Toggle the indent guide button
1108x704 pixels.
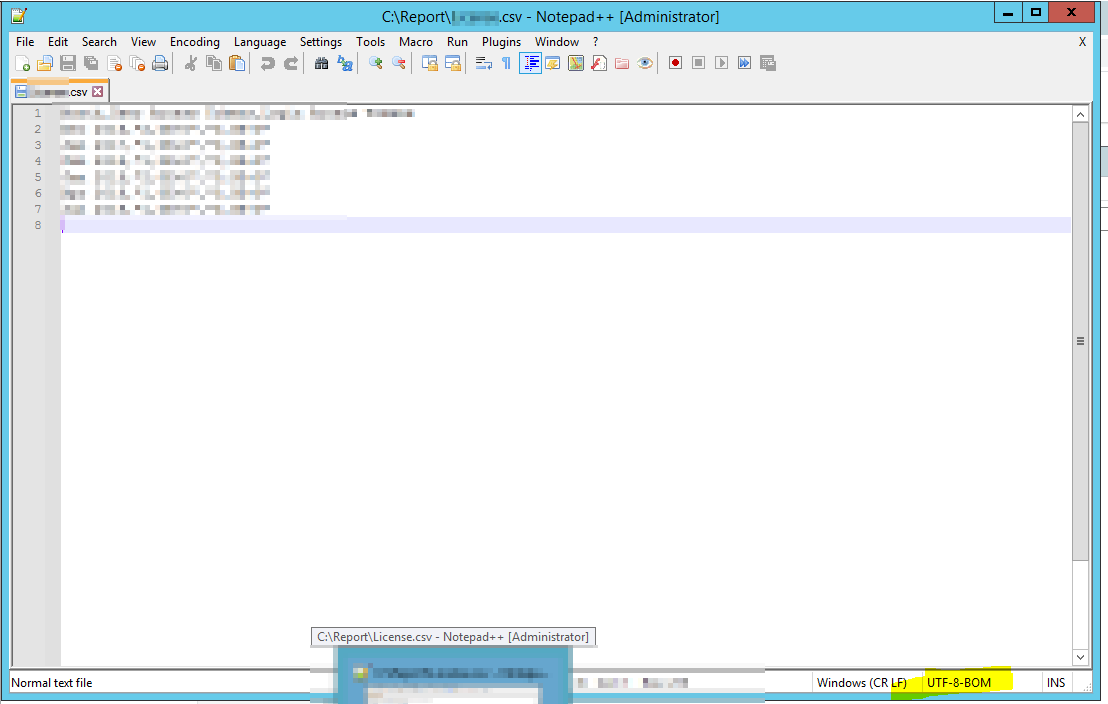[x=530, y=64]
